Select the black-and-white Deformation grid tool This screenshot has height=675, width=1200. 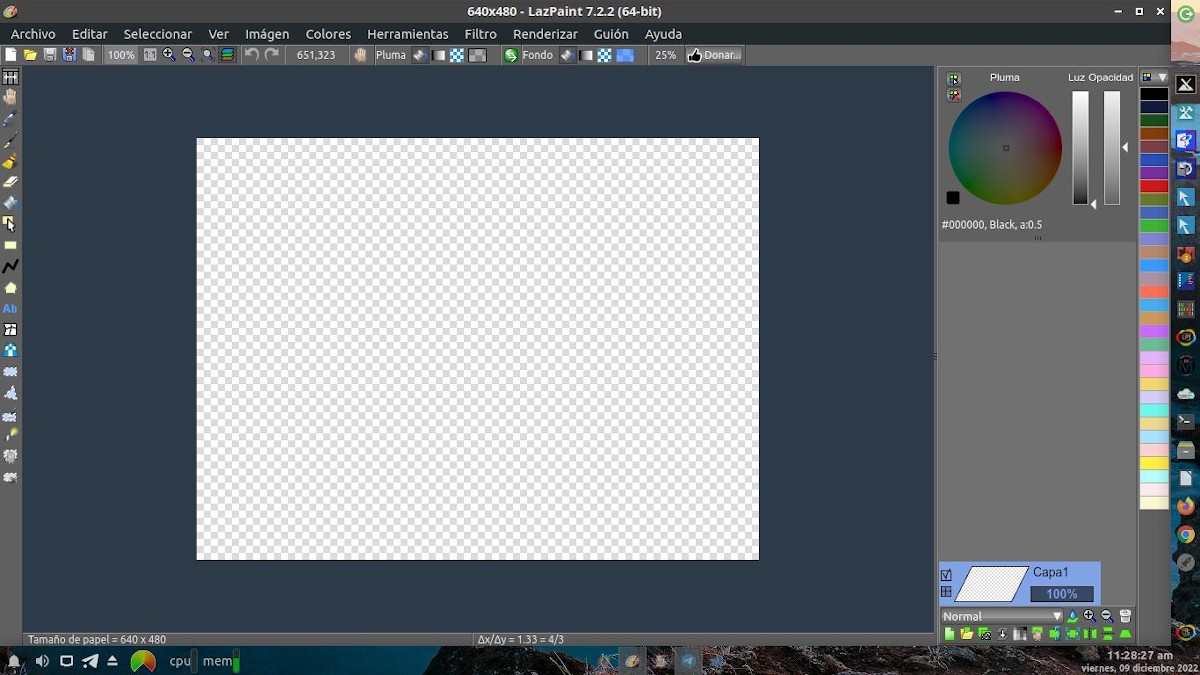coord(10,329)
